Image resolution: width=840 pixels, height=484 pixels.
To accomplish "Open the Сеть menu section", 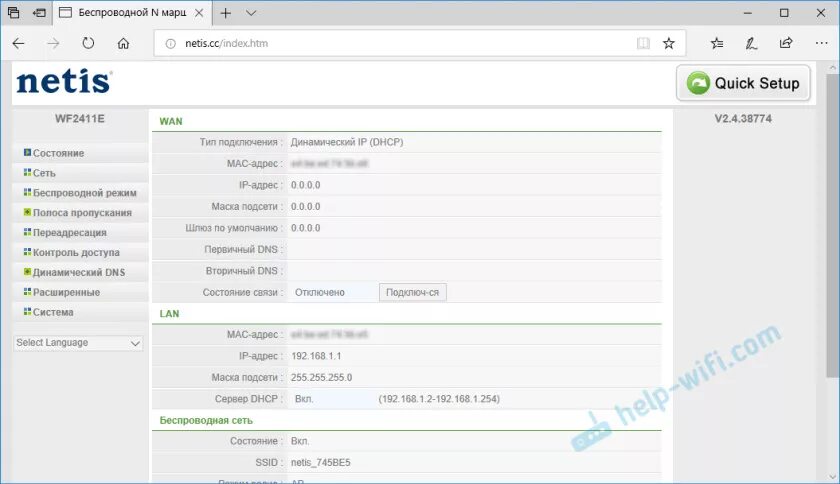I will (x=44, y=173).
